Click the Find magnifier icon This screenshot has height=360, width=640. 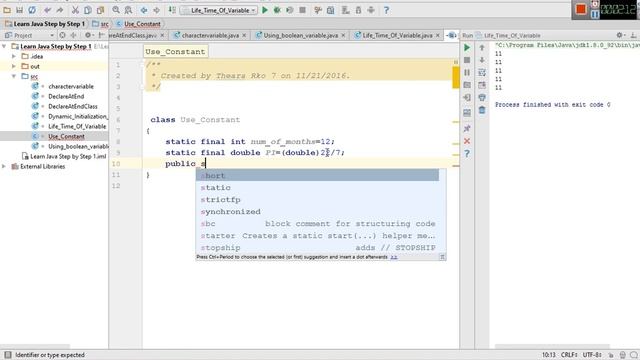point(116,10)
